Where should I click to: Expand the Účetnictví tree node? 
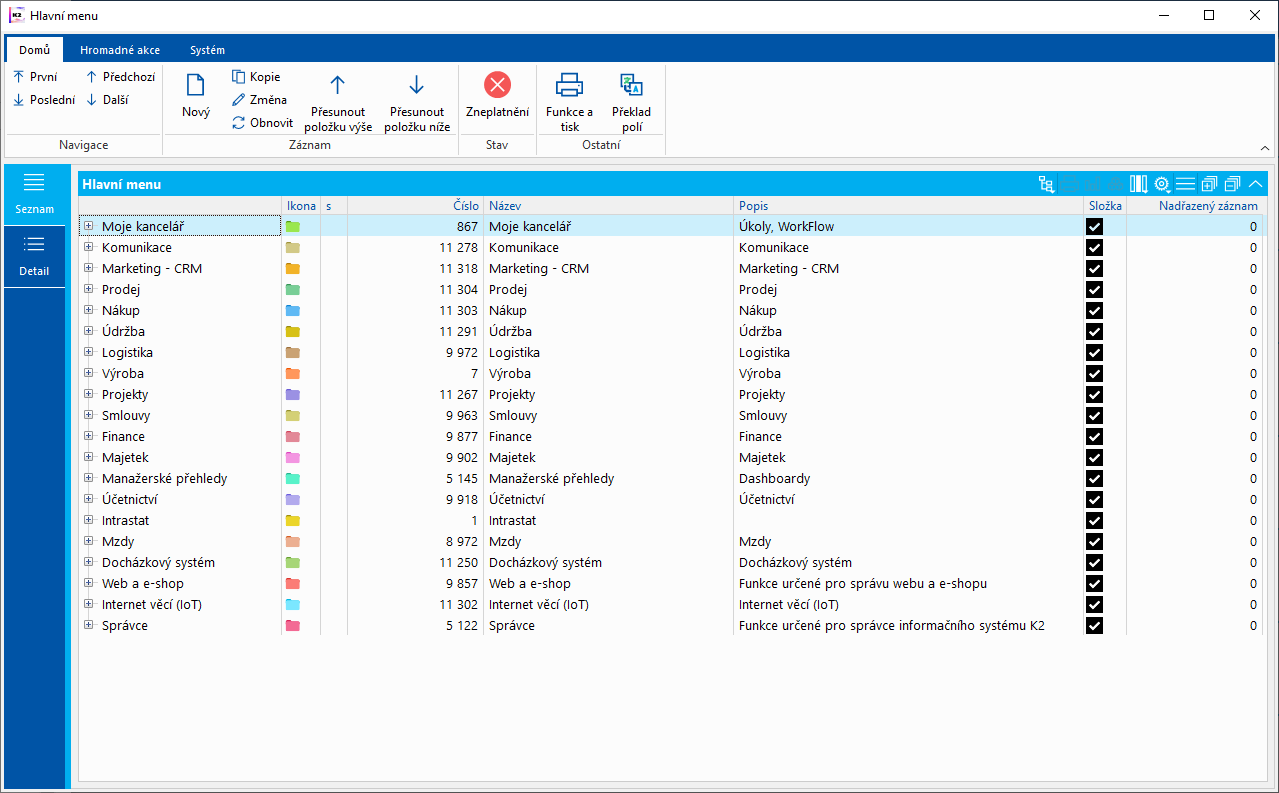click(89, 500)
